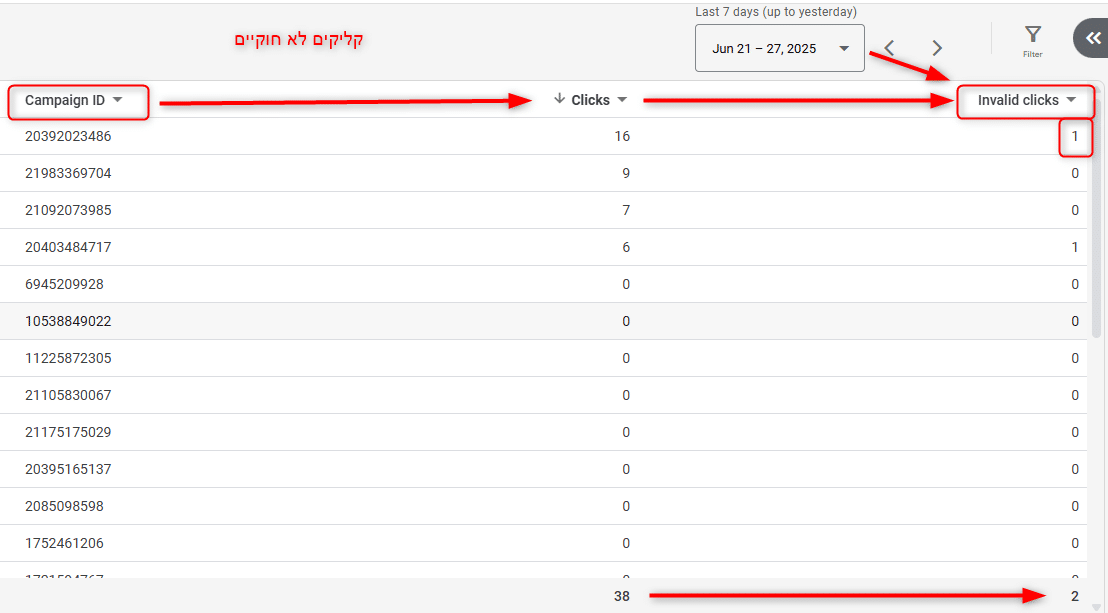The width and height of the screenshot is (1108, 613).
Task: Select campaign row 21983369704
Action: pyautogui.click(x=68, y=173)
